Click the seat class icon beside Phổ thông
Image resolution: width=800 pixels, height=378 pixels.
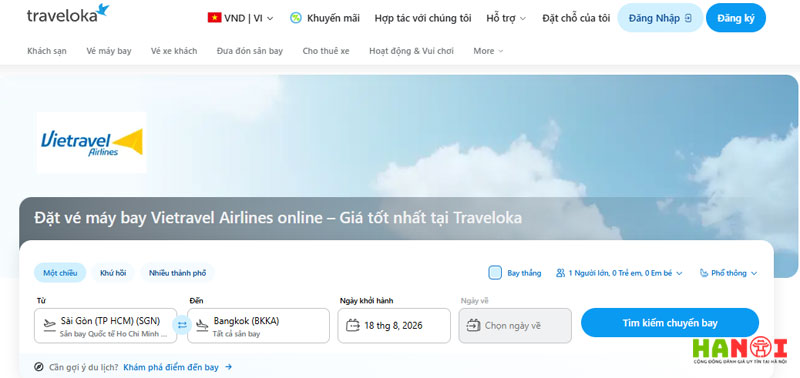pyautogui.click(x=704, y=273)
